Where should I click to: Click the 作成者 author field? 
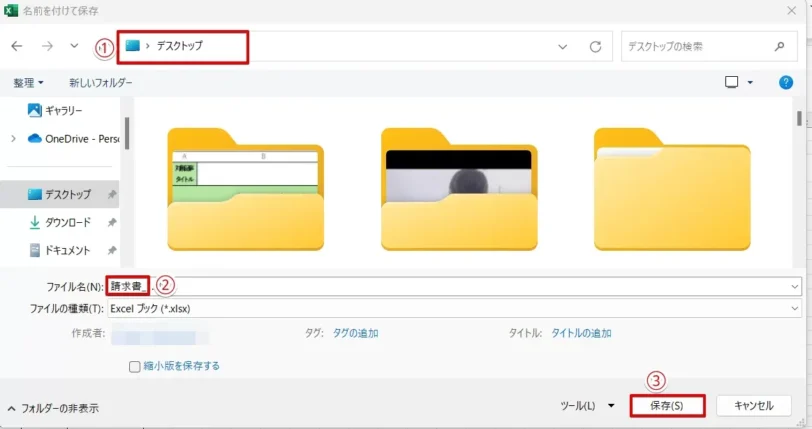(x=161, y=333)
